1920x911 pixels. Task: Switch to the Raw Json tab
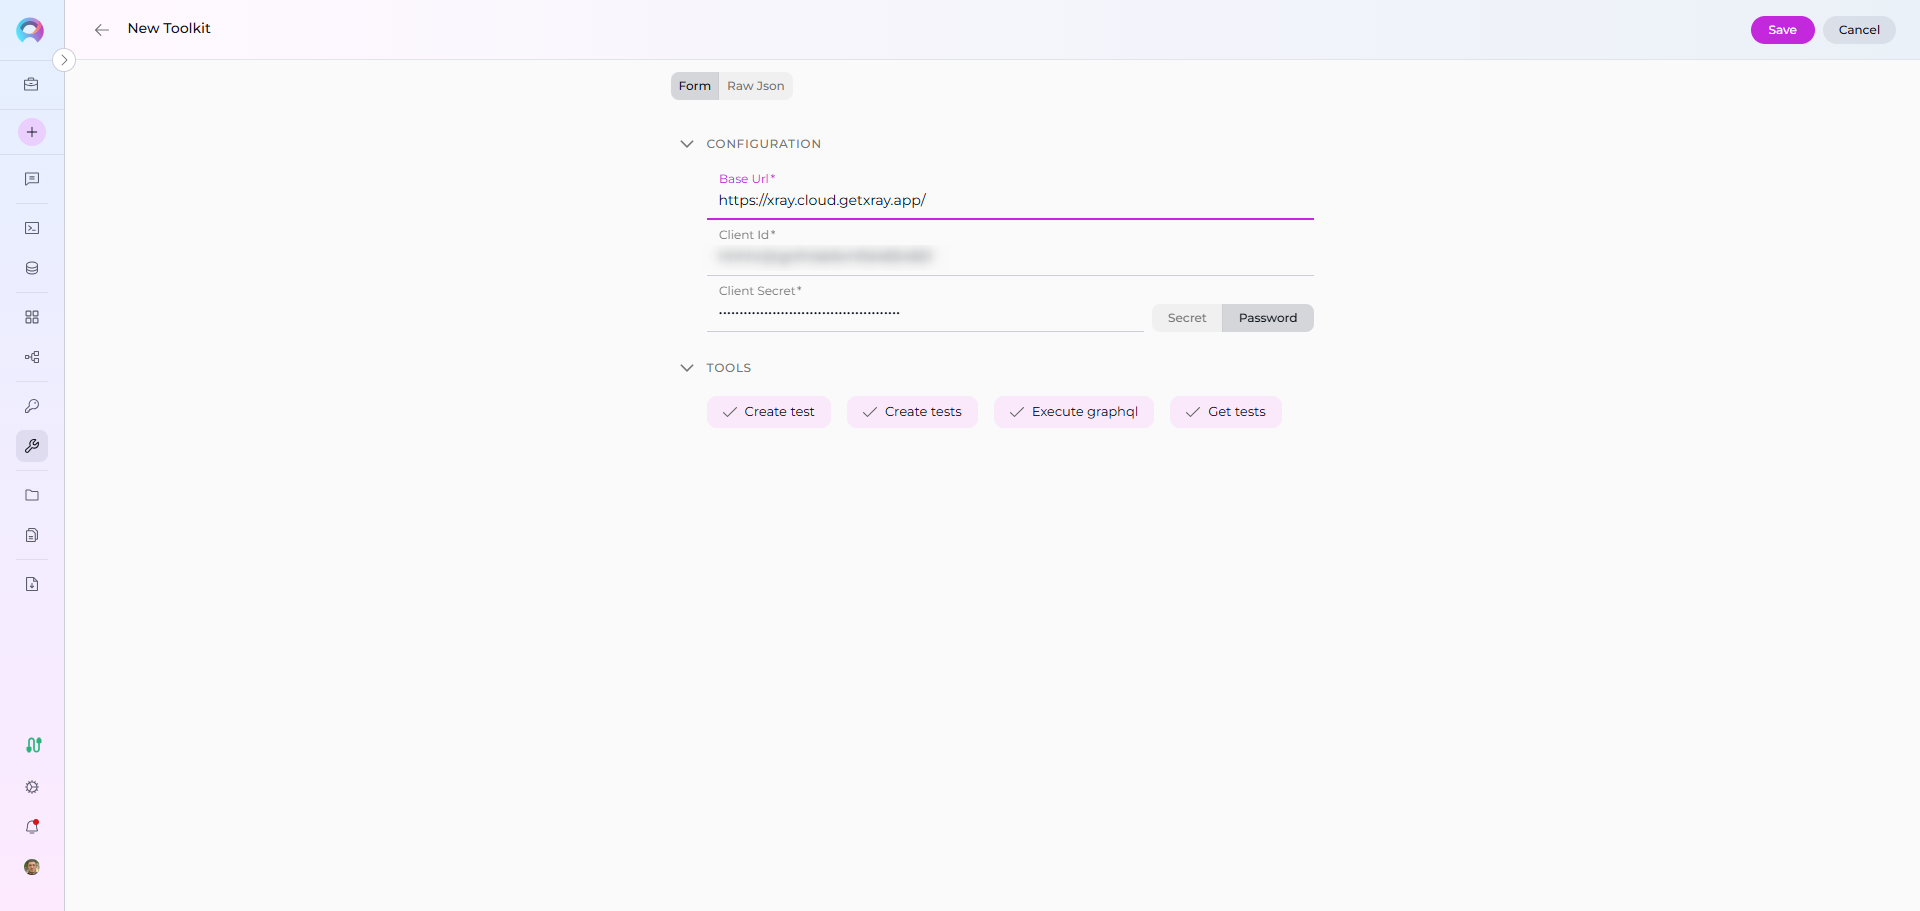point(756,86)
